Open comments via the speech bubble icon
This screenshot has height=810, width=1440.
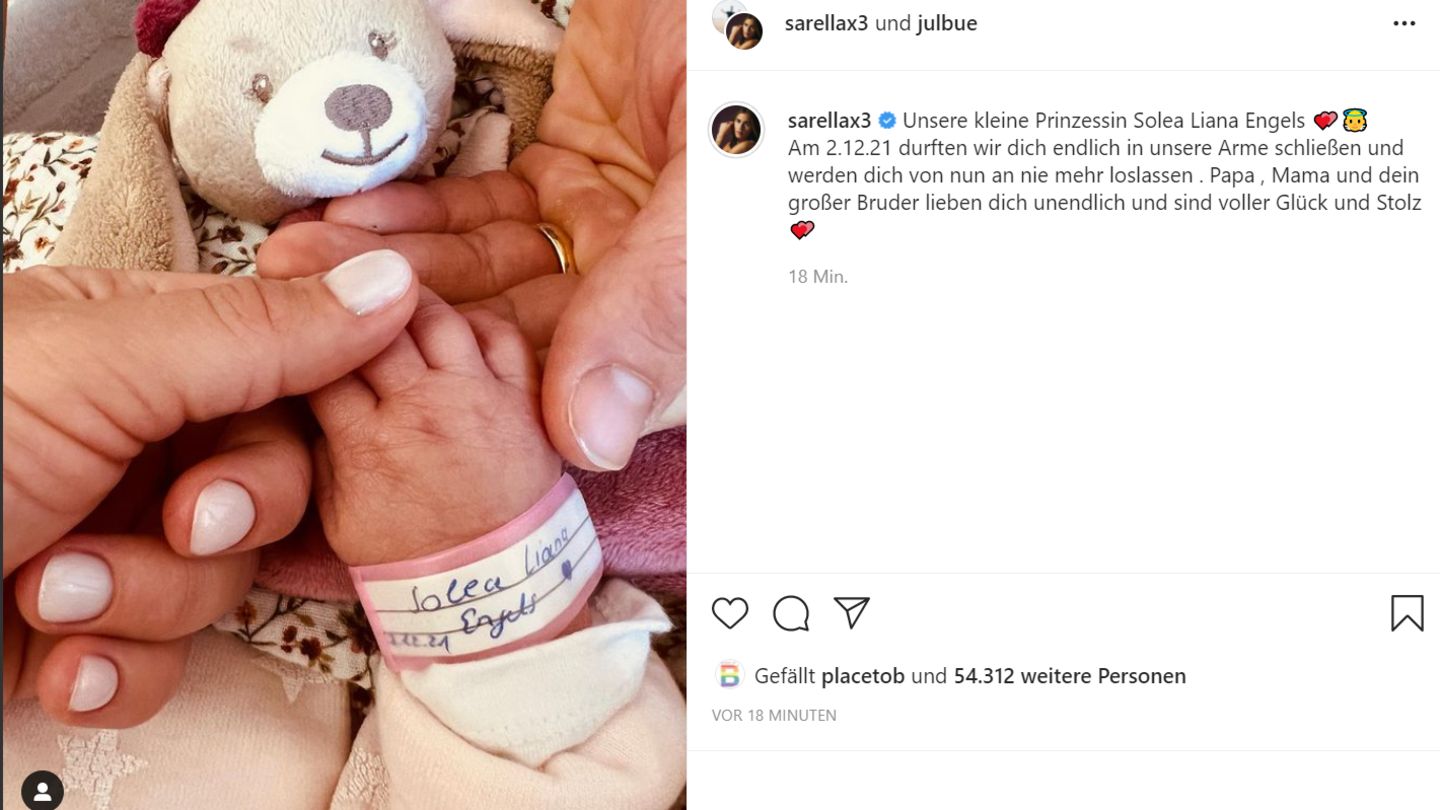click(791, 613)
